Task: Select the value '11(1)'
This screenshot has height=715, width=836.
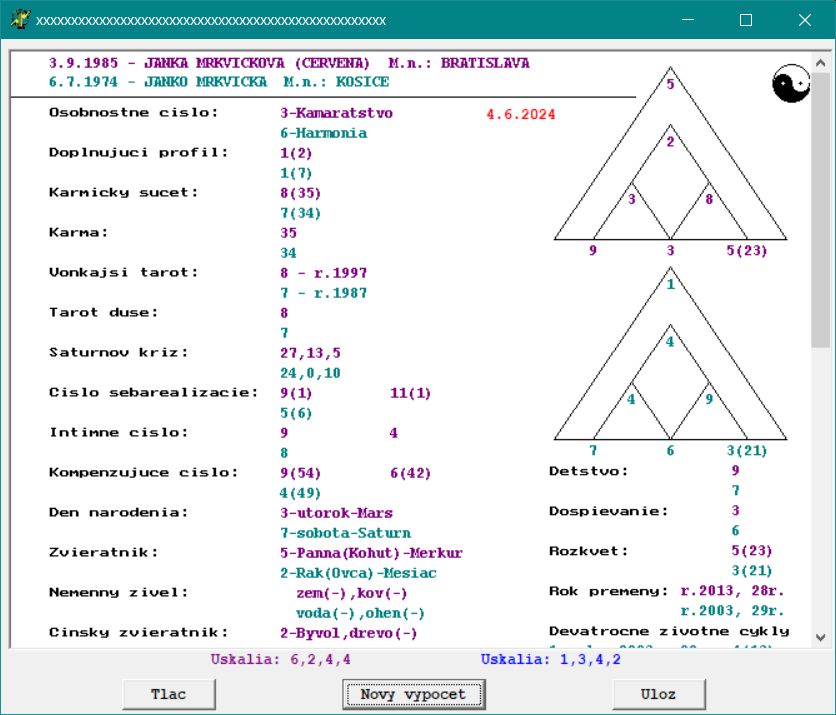Action: 410,393
